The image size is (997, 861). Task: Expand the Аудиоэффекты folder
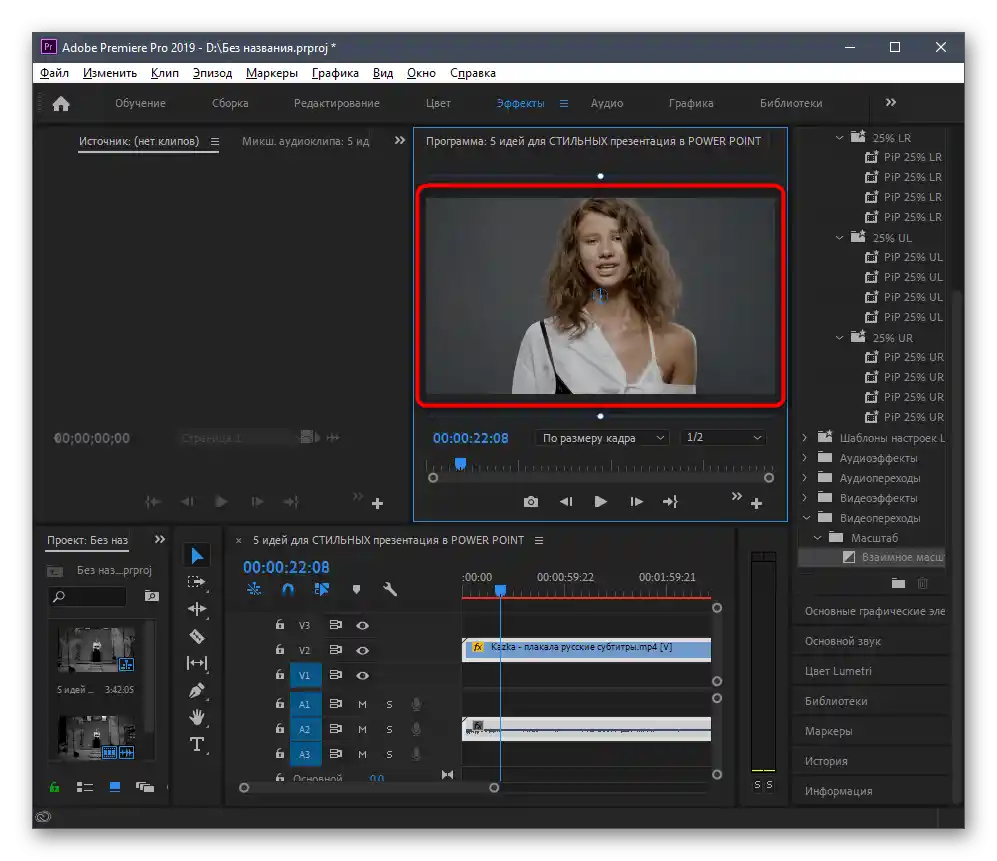click(806, 458)
